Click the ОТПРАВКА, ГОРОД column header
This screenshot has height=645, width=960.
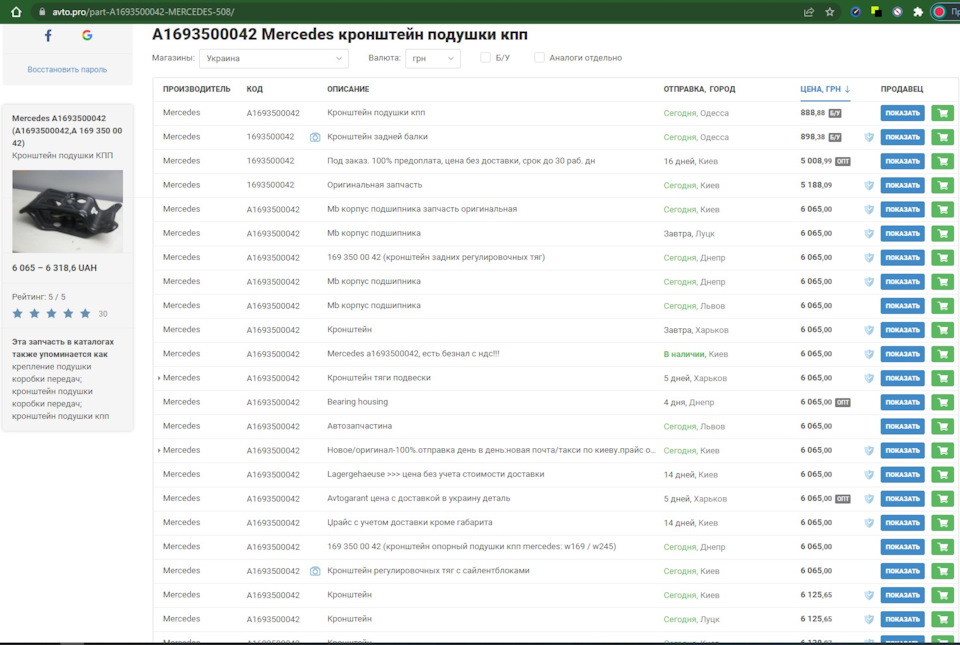[699, 89]
